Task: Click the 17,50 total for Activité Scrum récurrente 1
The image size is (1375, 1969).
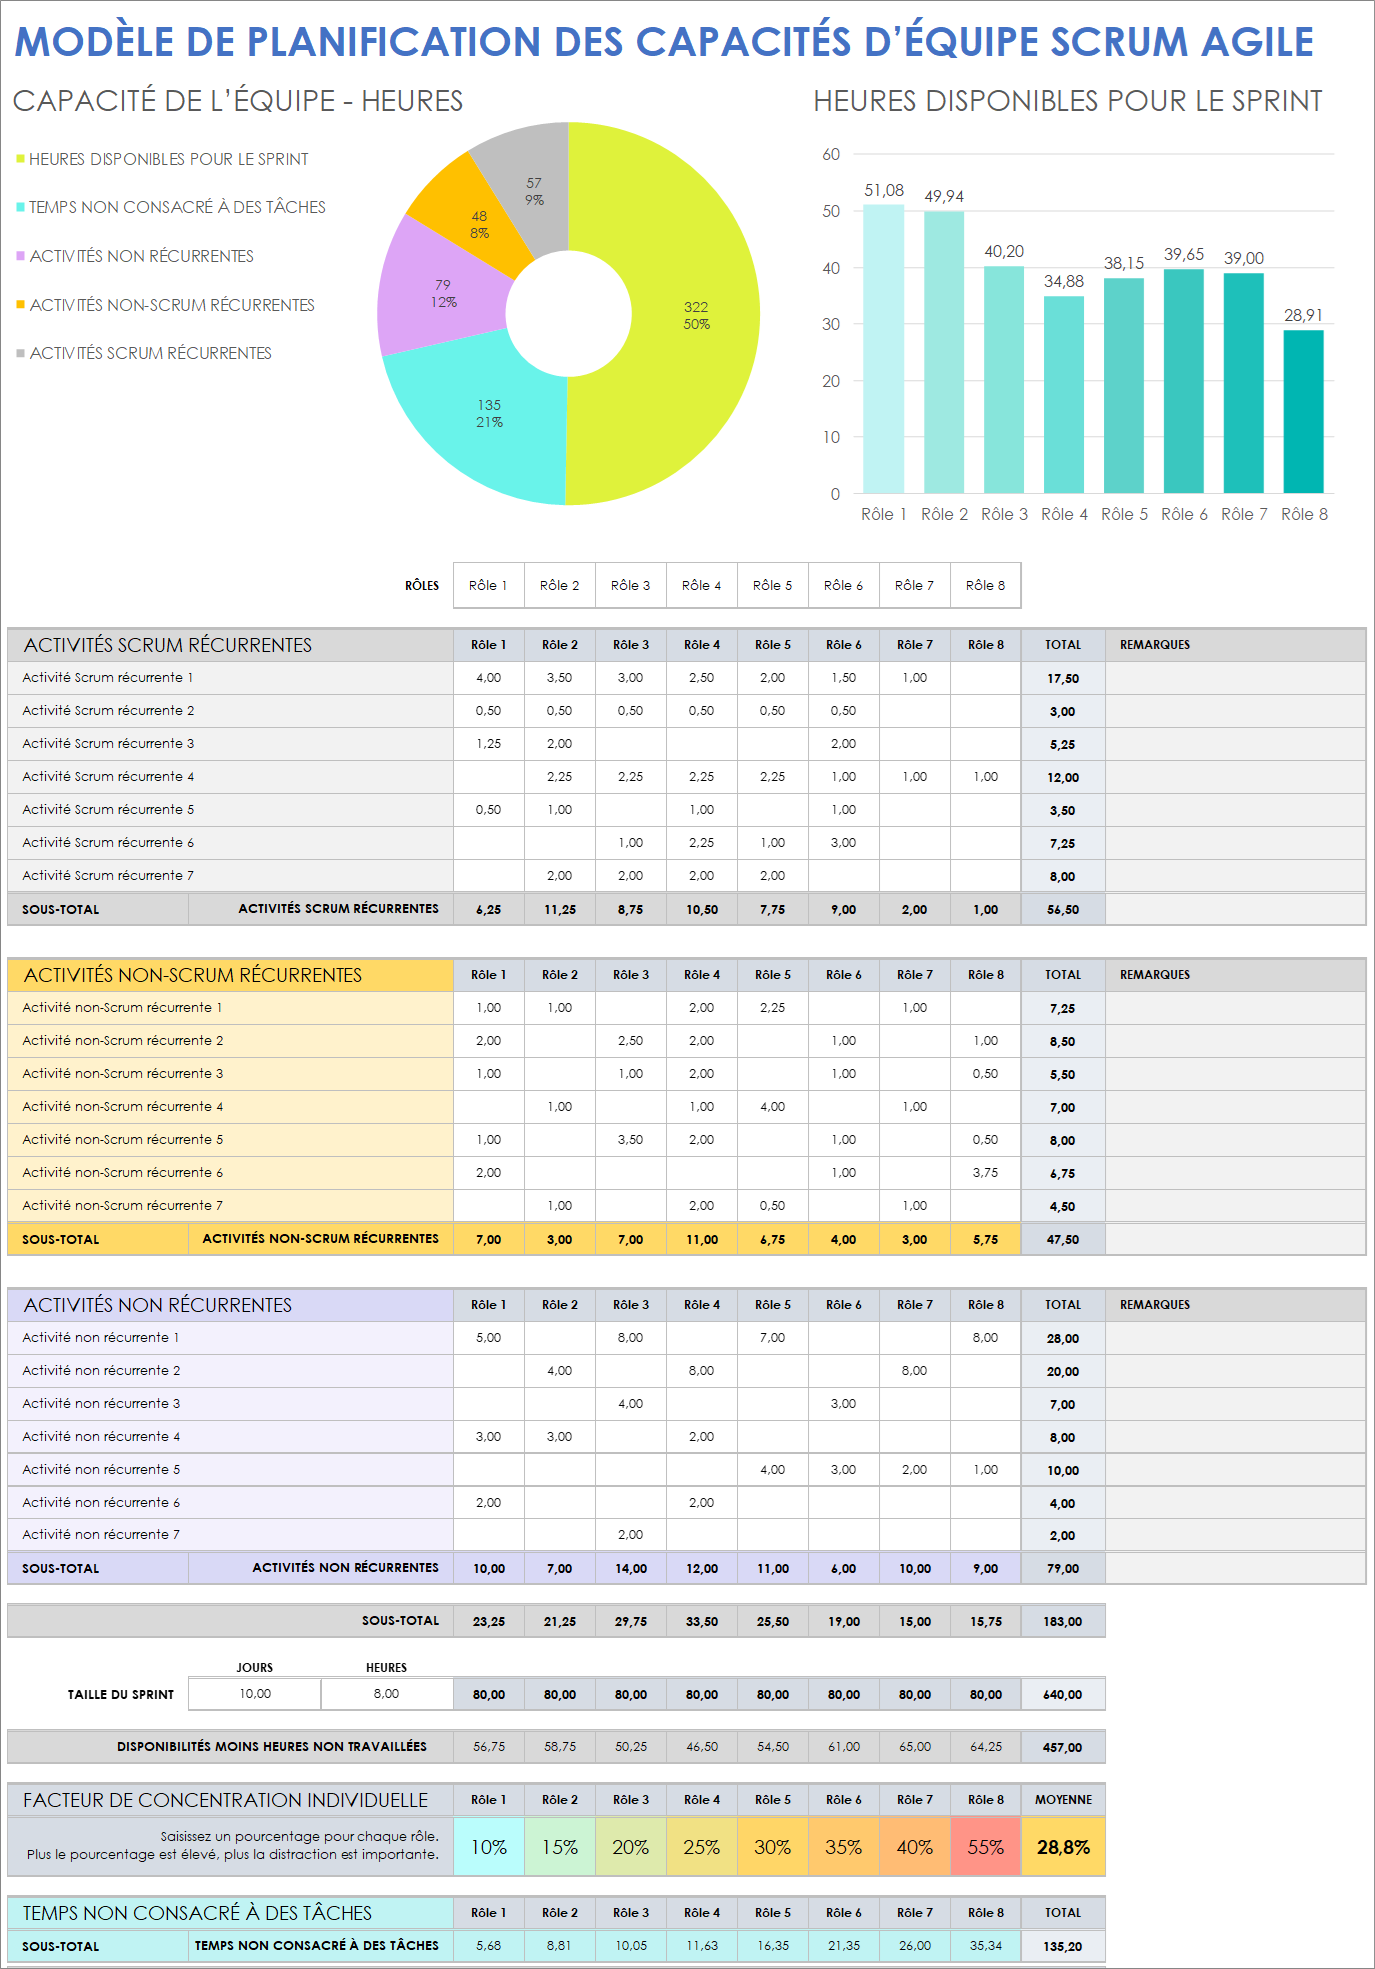Action: (1063, 678)
